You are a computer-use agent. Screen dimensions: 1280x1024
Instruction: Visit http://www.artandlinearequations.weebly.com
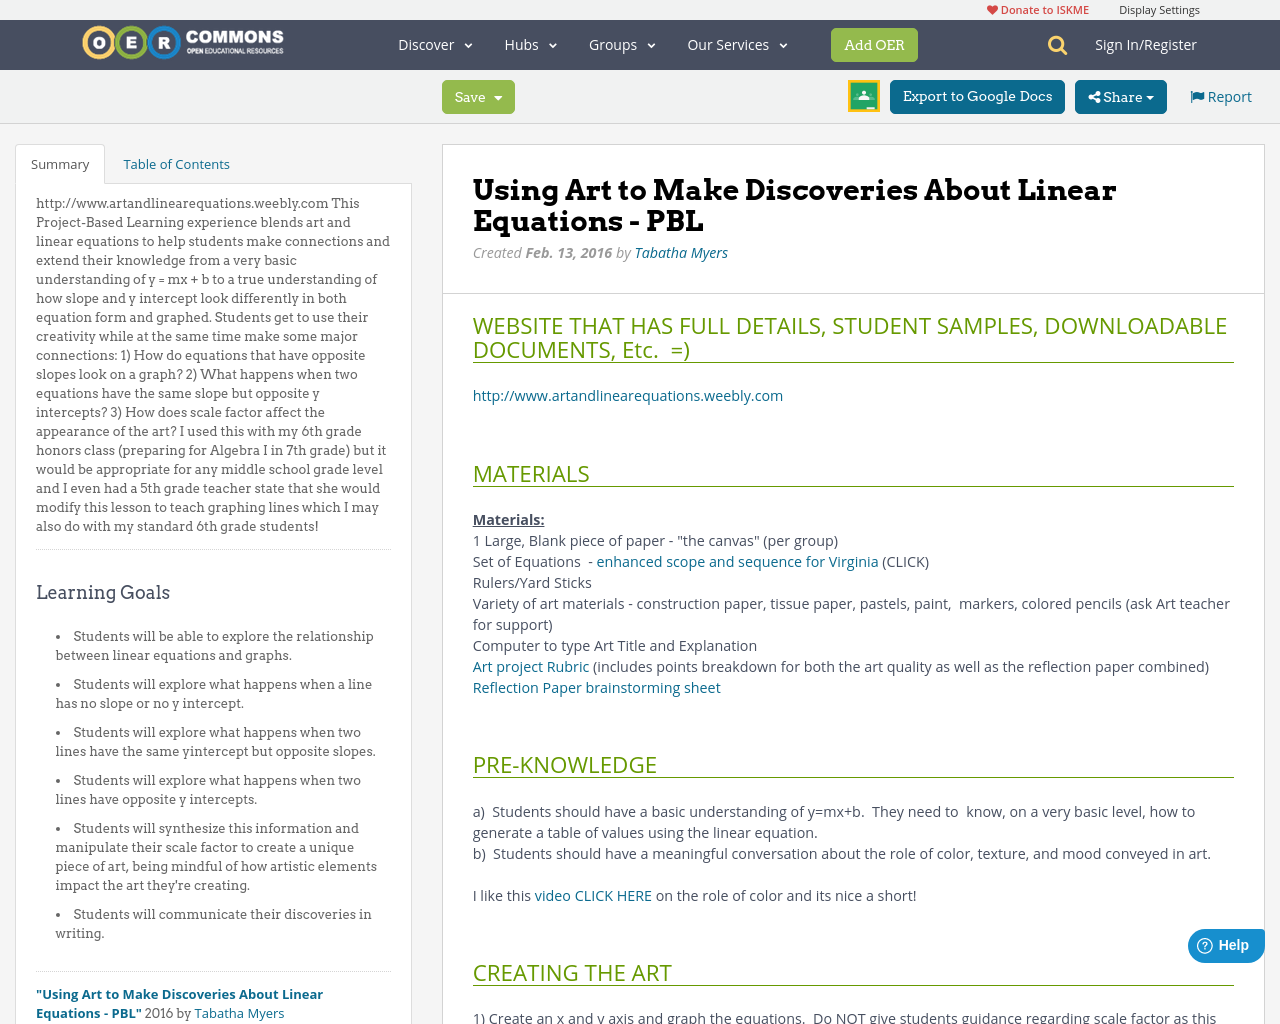pos(627,393)
